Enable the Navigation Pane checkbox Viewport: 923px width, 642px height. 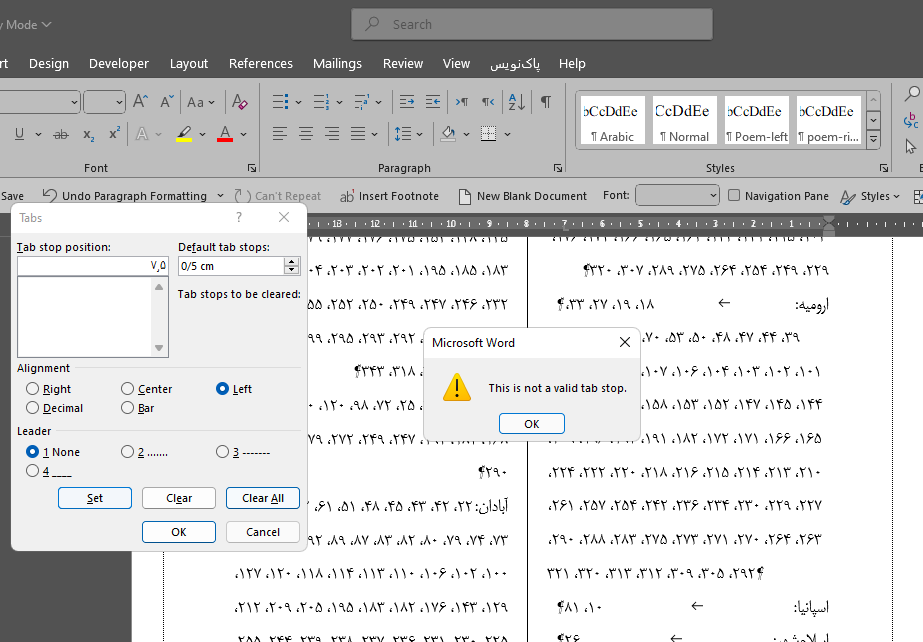coord(734,196)
